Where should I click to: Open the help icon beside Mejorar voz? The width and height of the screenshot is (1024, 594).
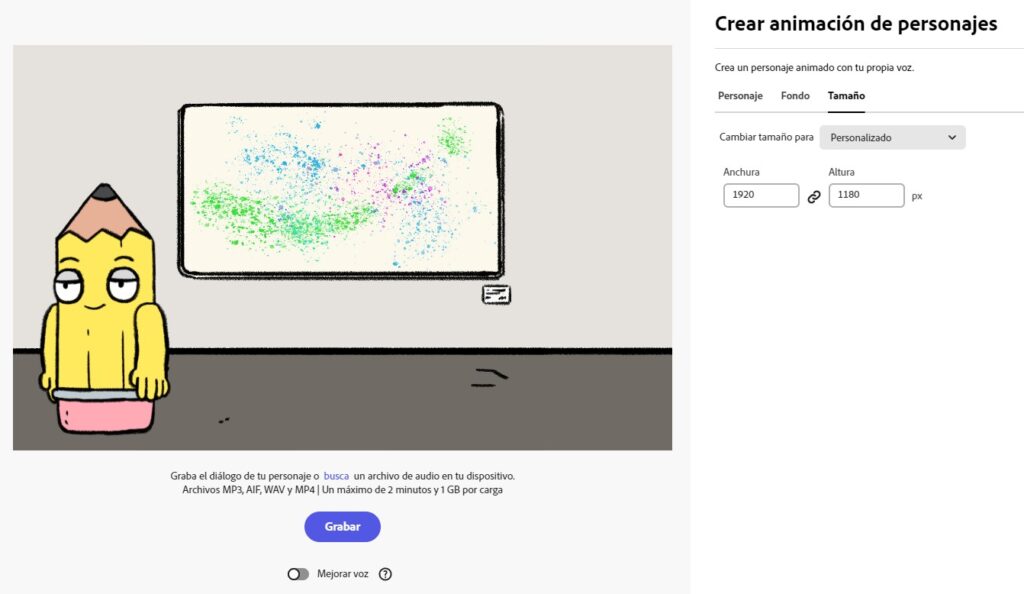385,574
